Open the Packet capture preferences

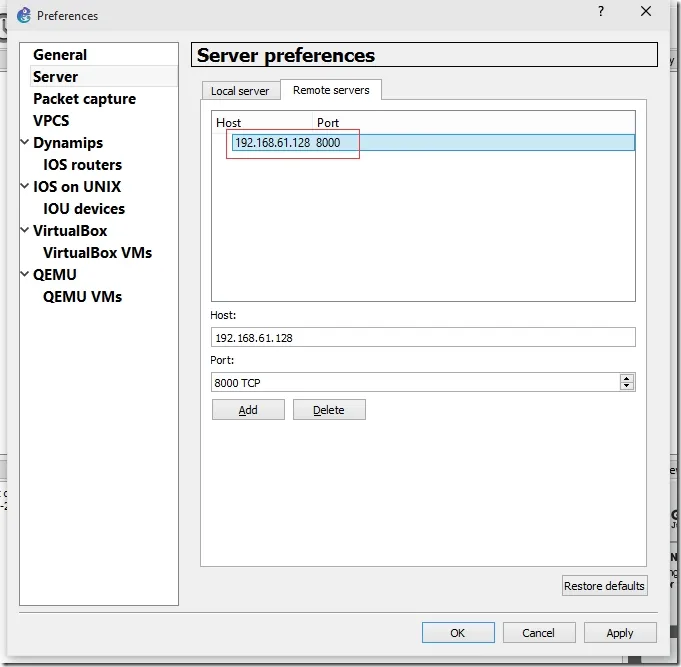point(84,99)
